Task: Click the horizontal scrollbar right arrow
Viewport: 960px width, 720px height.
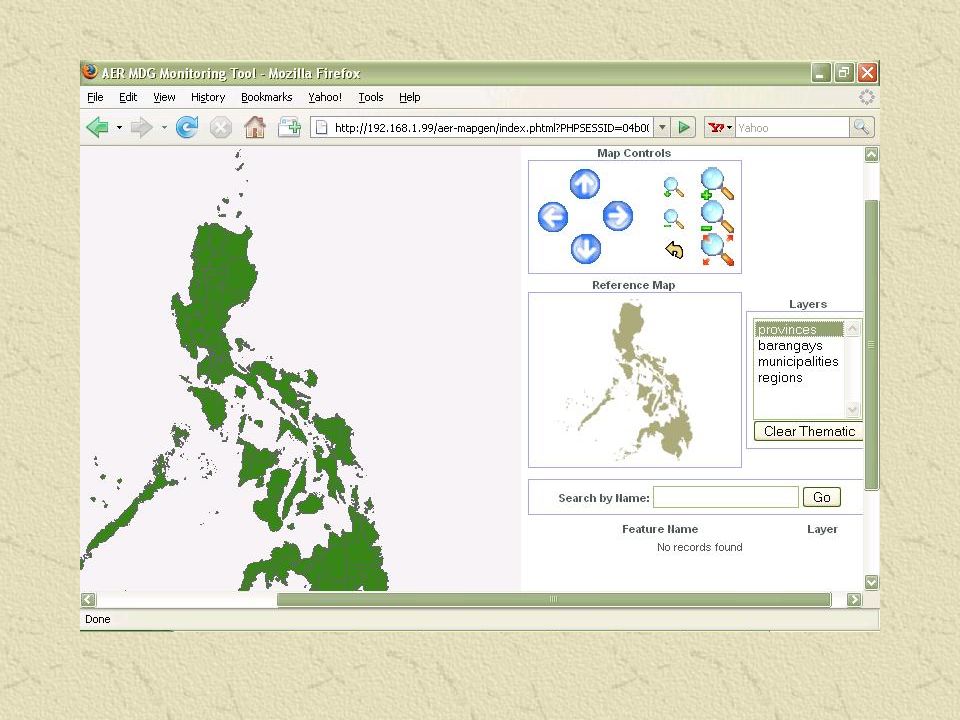Action: 854,599
